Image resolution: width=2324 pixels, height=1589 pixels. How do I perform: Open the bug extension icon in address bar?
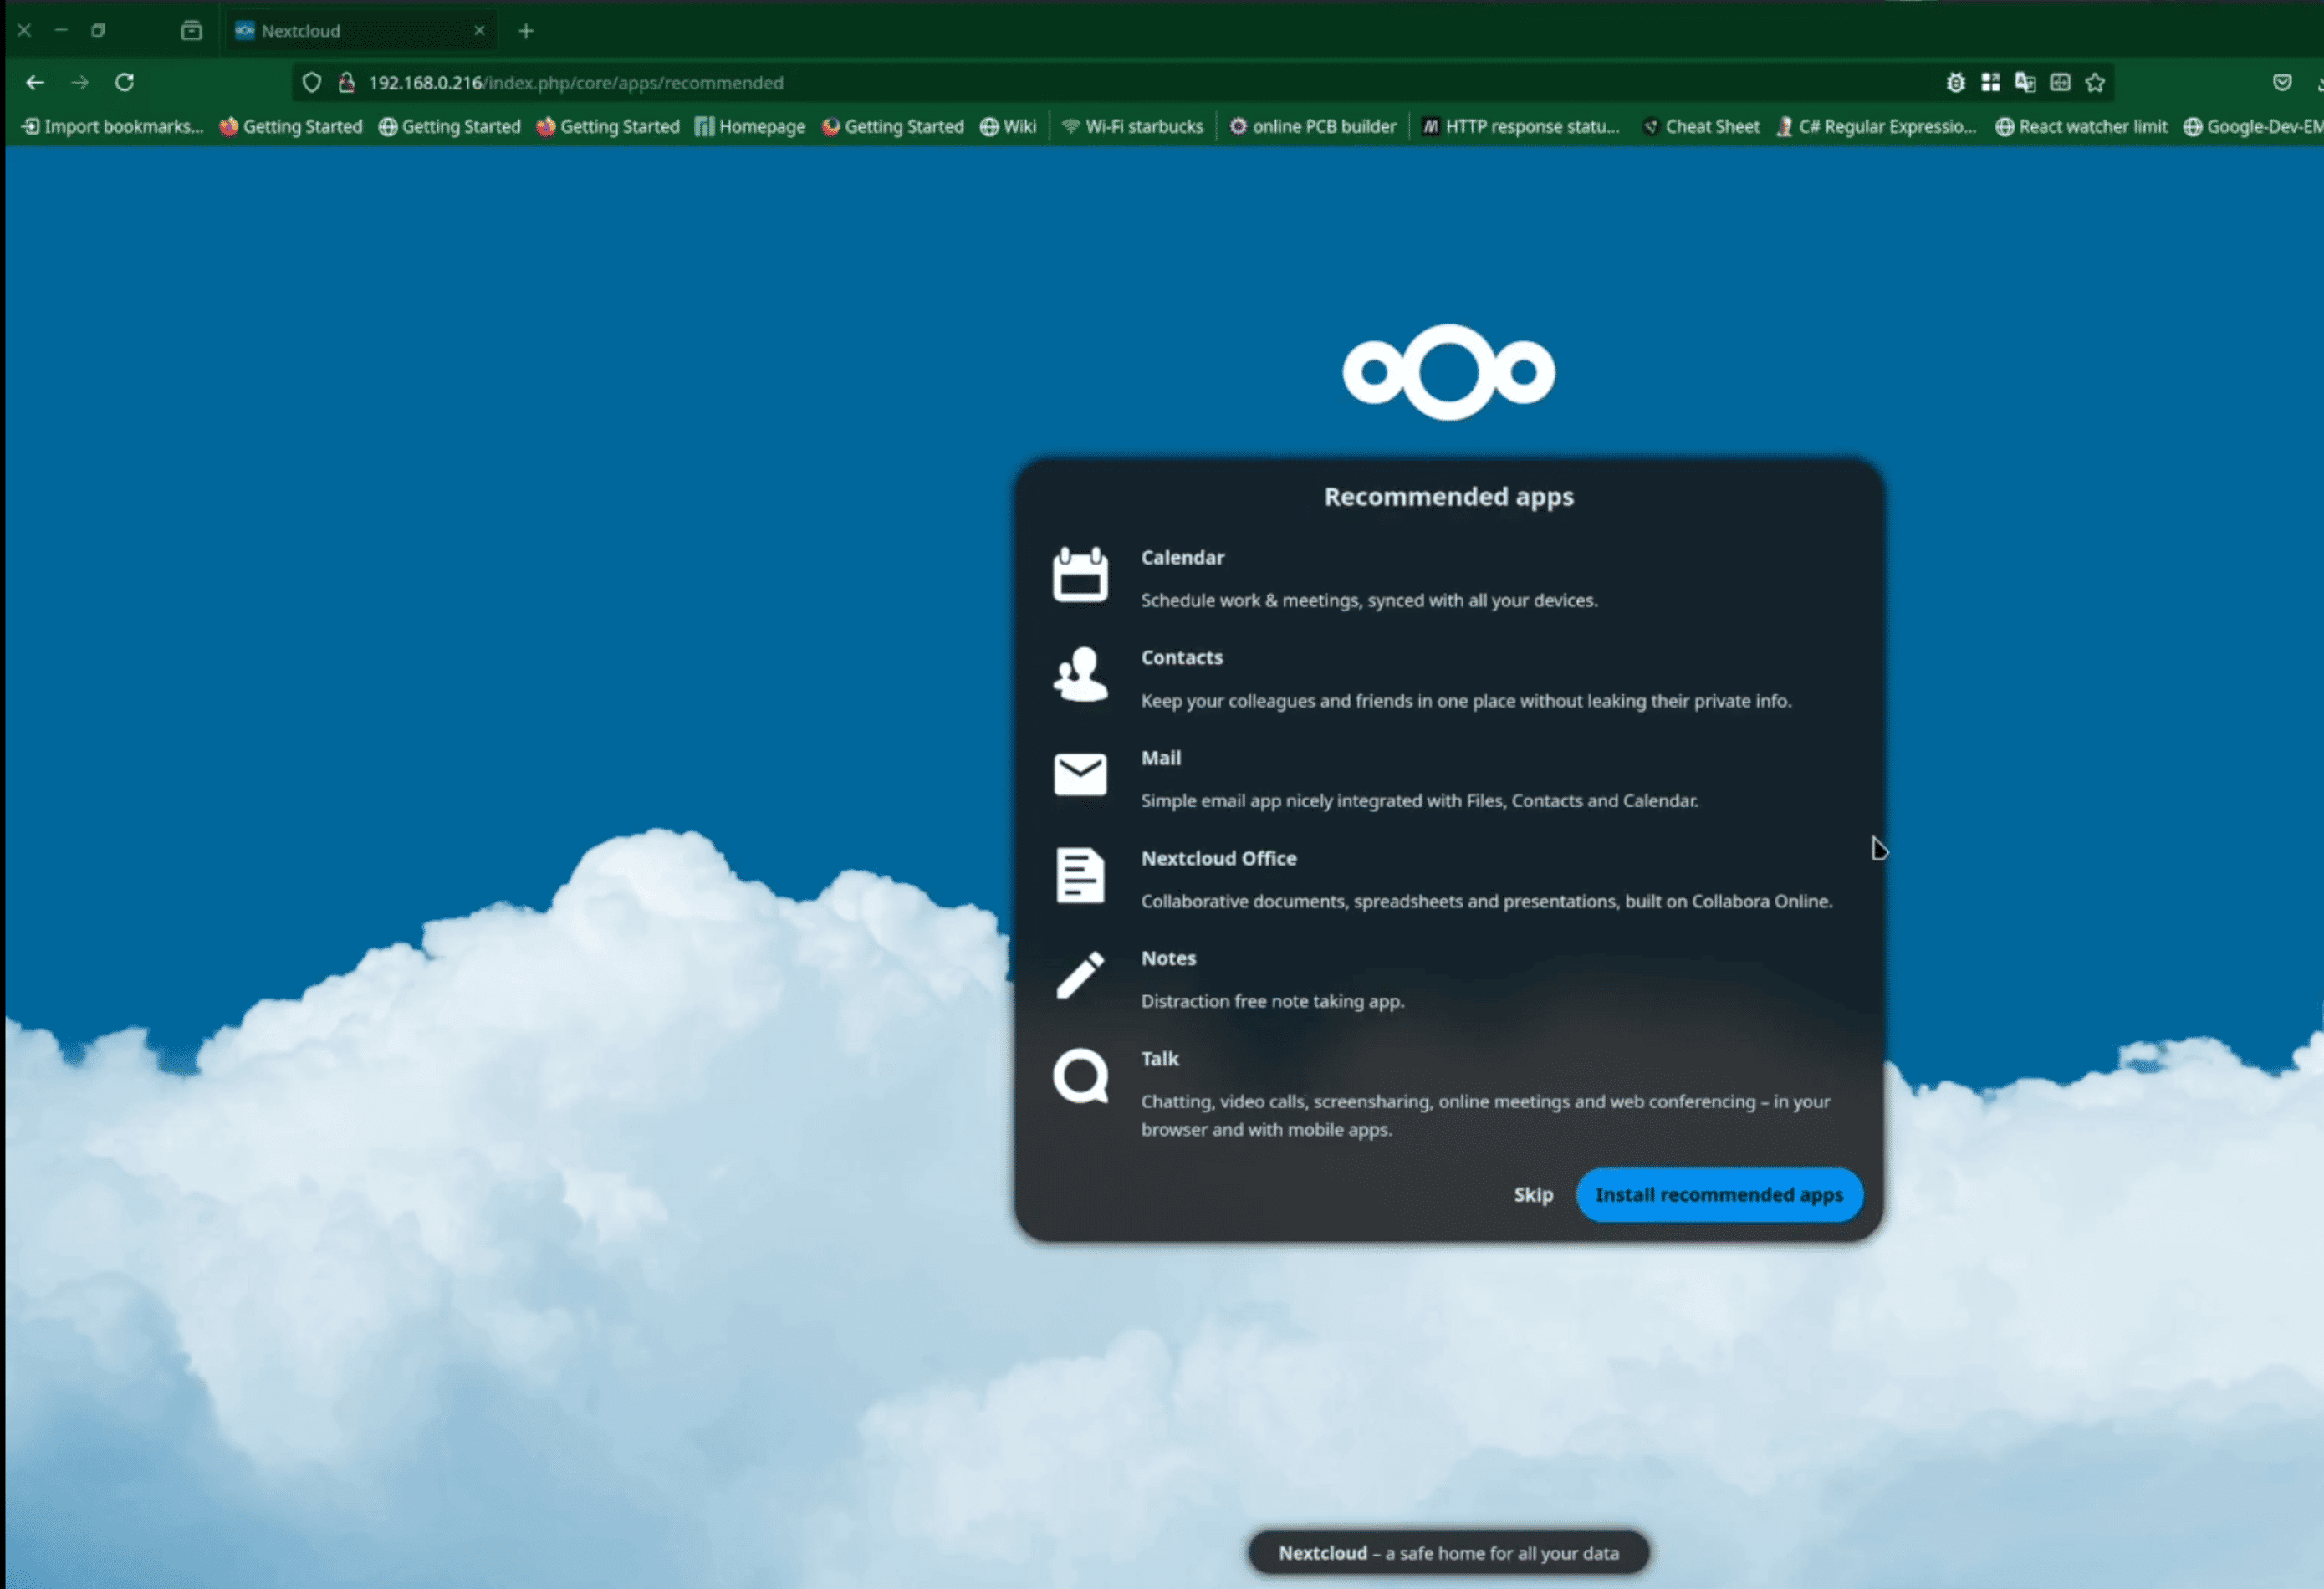pos(1955,83)
